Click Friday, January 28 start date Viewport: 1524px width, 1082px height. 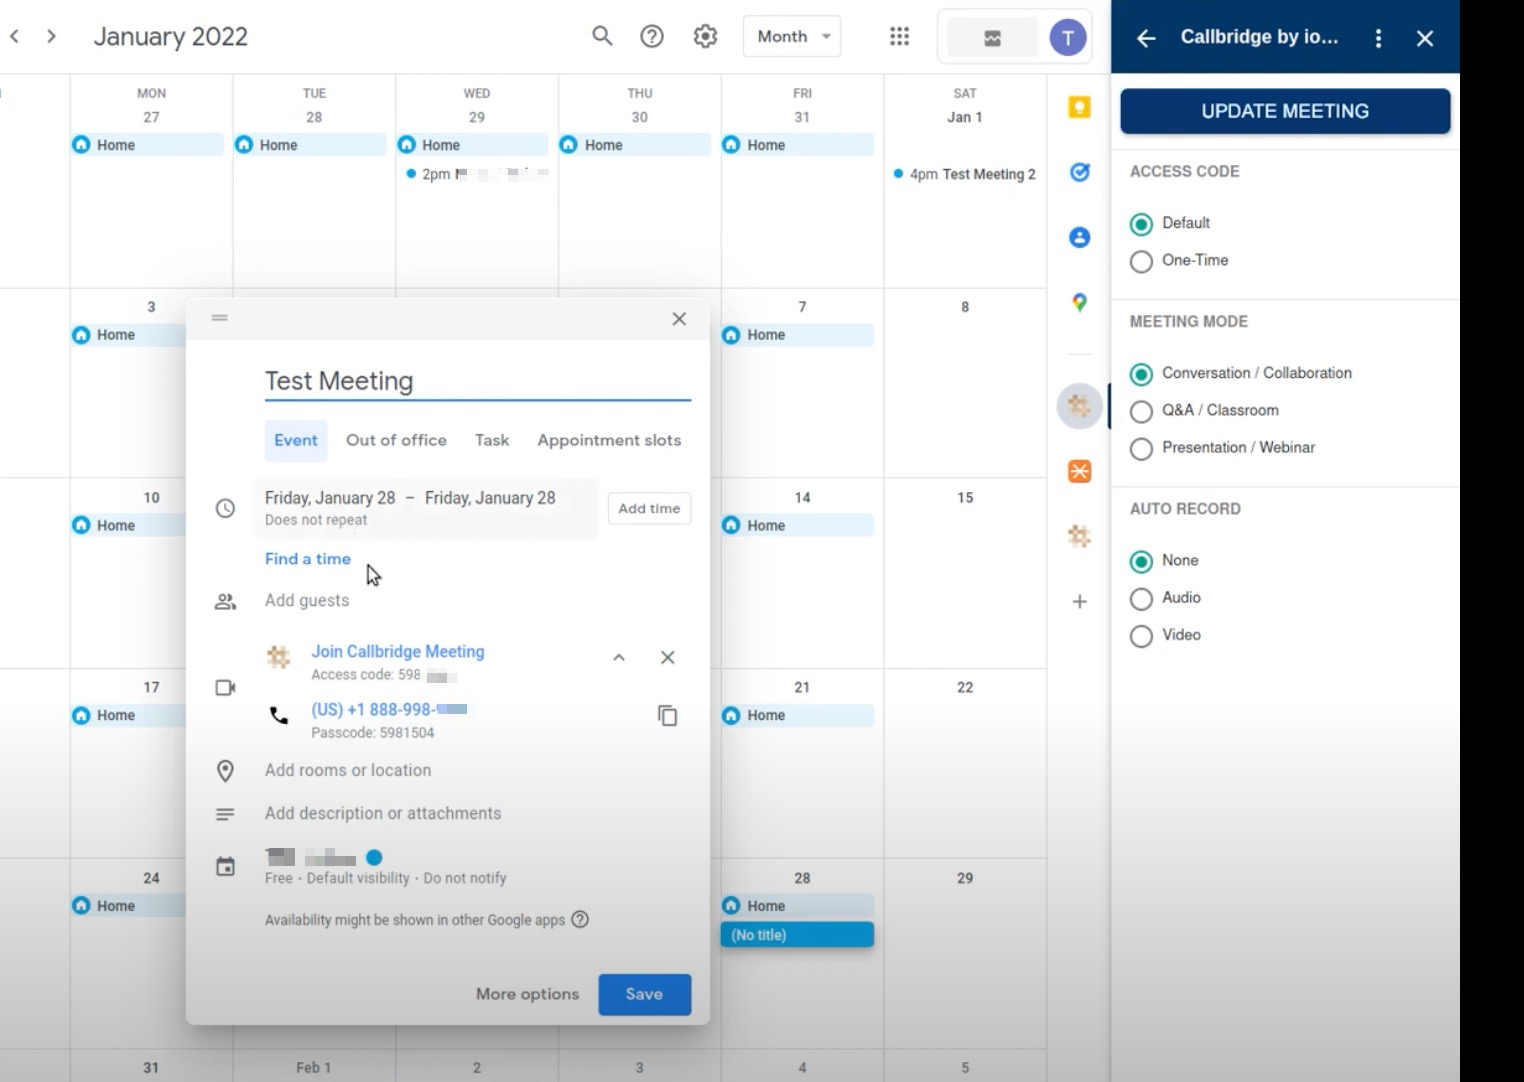[330, 498]
